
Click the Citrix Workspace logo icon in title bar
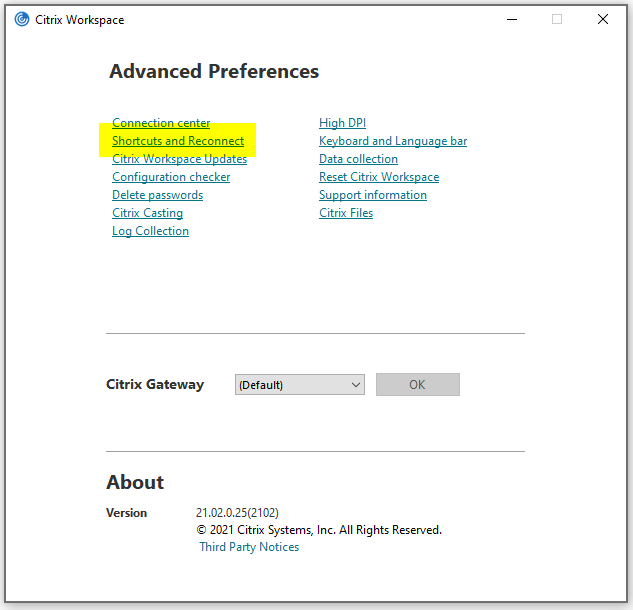coord(22,19)
